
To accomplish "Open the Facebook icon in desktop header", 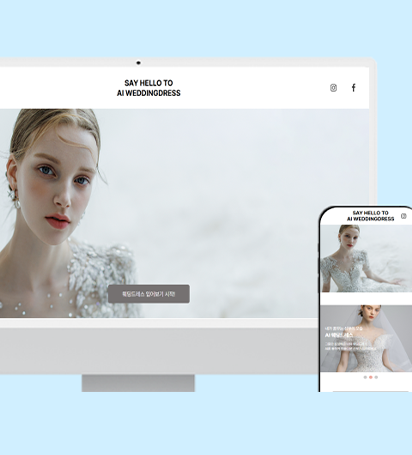I will [353, 88].
